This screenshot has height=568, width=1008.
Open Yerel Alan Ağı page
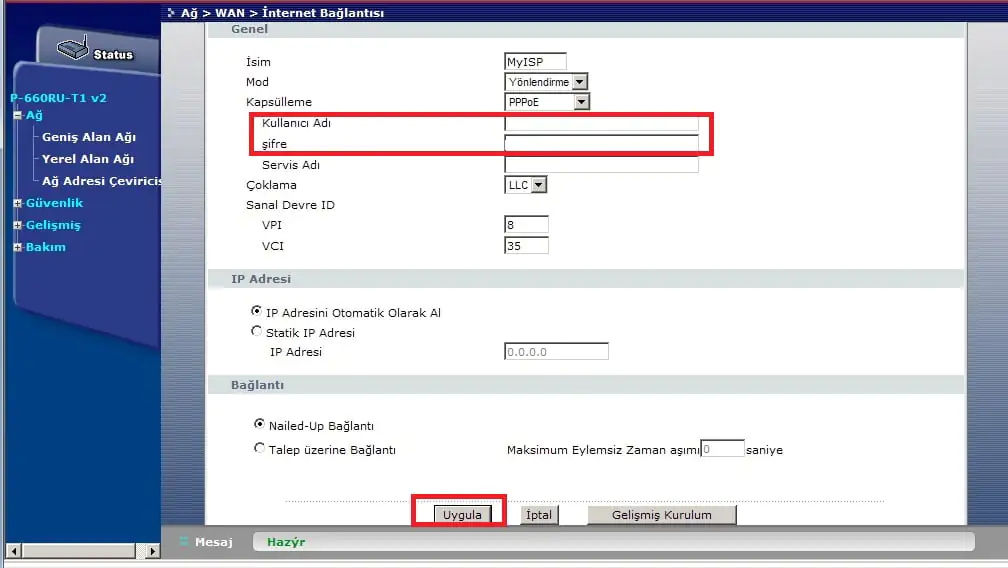(x=87, y=159)
